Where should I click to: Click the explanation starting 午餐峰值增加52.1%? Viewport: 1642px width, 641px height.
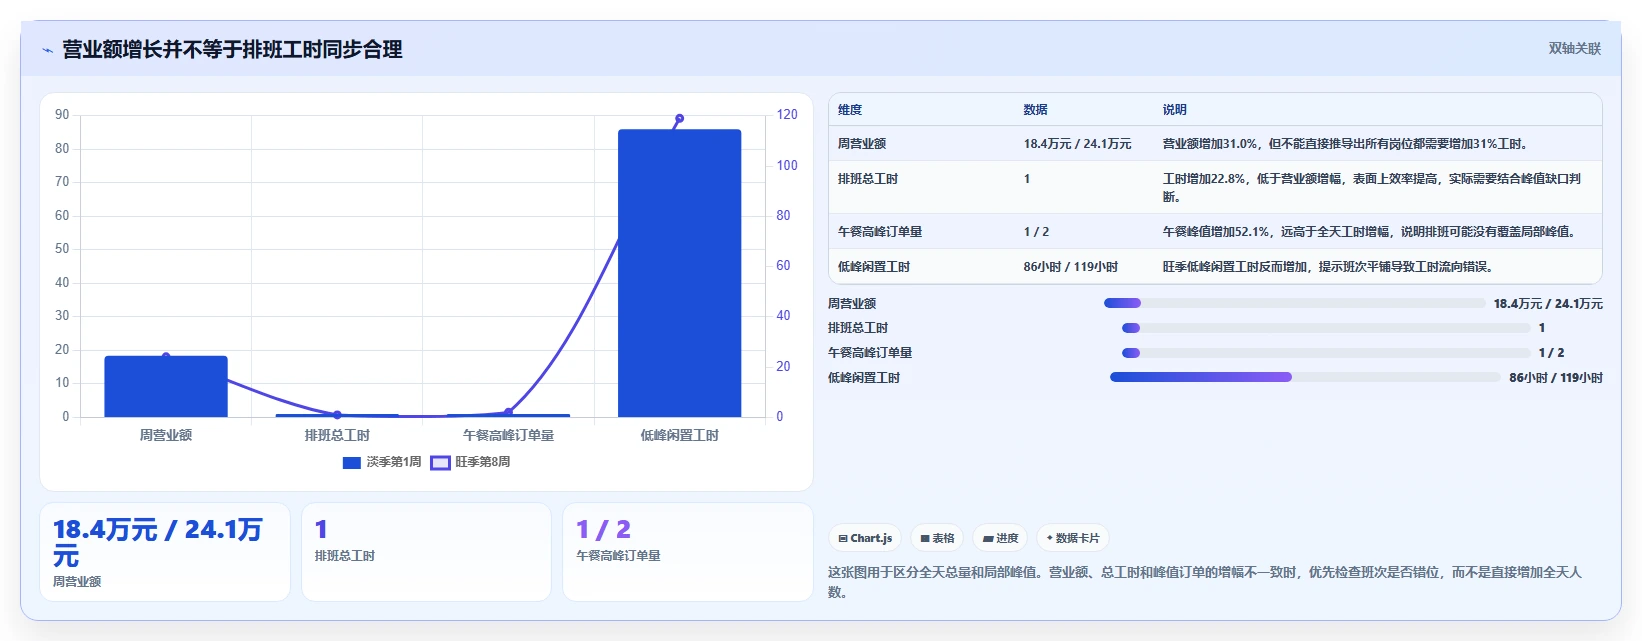[x=1368, y=232]
